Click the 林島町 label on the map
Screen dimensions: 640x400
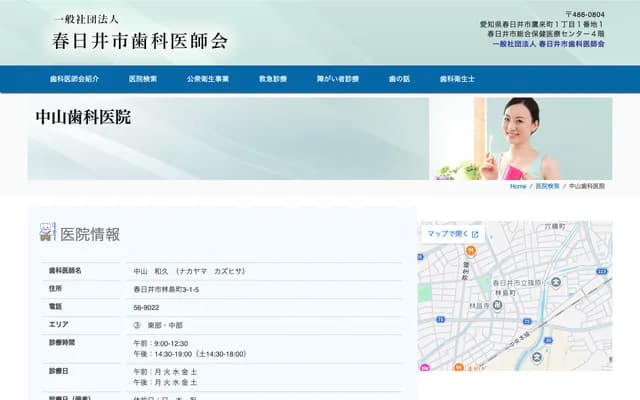coord(505,293)
